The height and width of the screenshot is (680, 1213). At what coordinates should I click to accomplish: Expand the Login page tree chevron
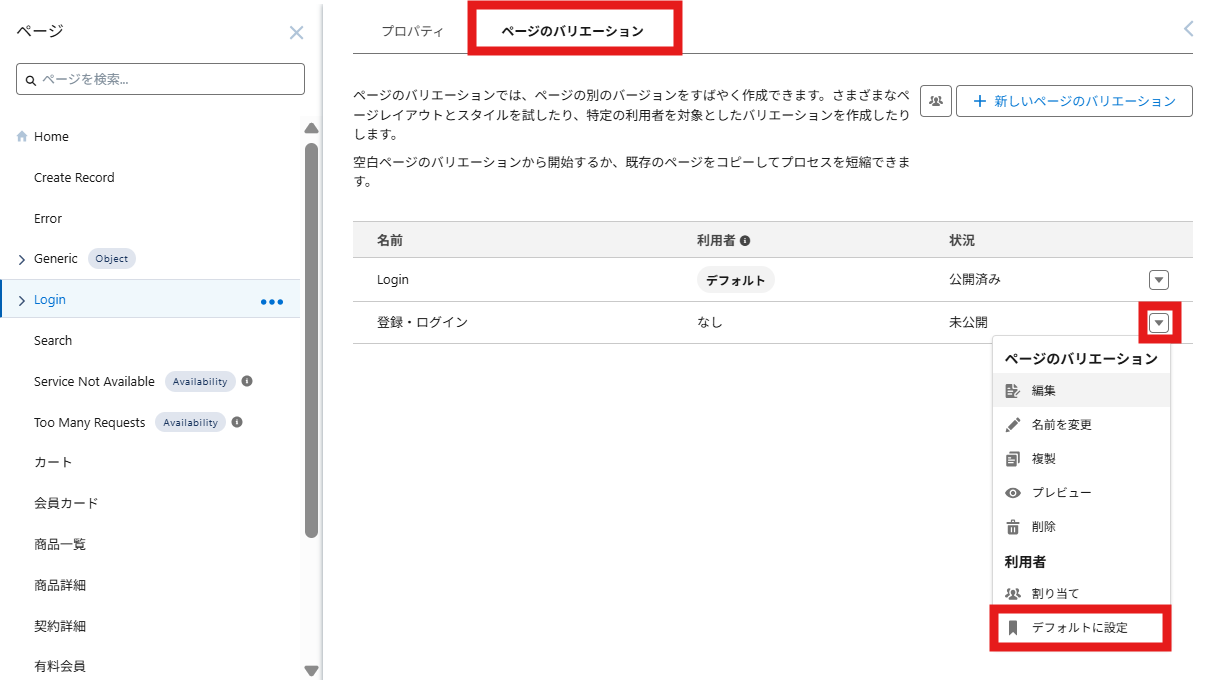tap(22, 300)
